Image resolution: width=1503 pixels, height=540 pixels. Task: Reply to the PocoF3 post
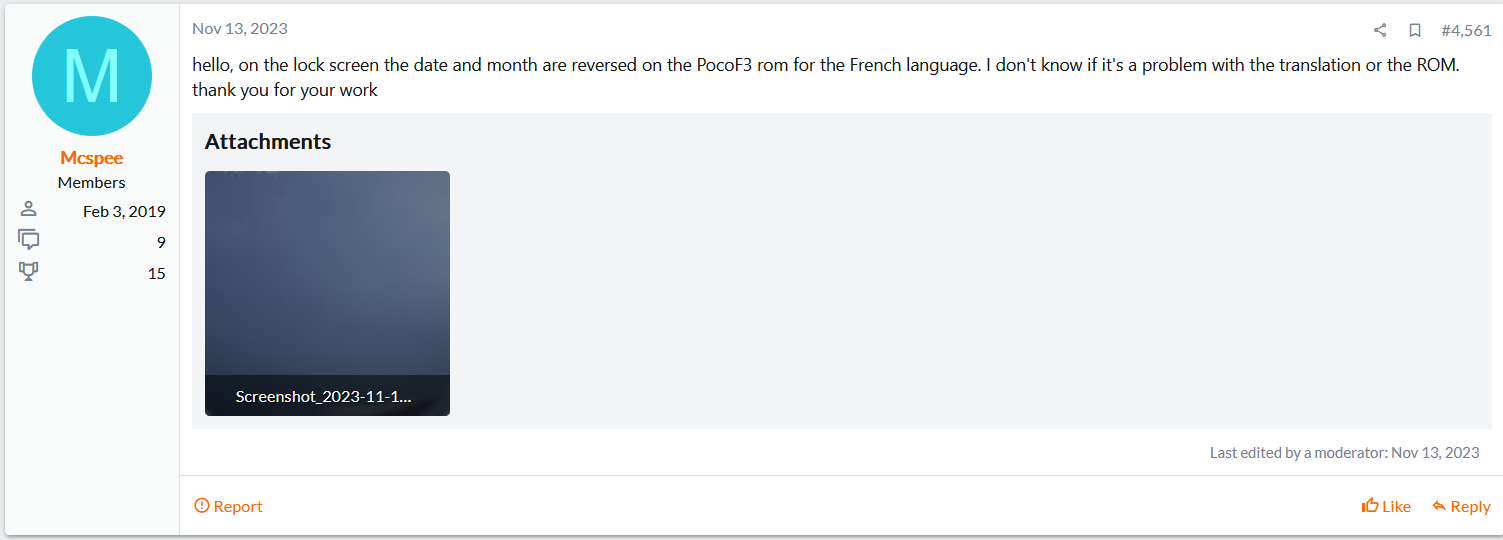tap(1461, 506)
